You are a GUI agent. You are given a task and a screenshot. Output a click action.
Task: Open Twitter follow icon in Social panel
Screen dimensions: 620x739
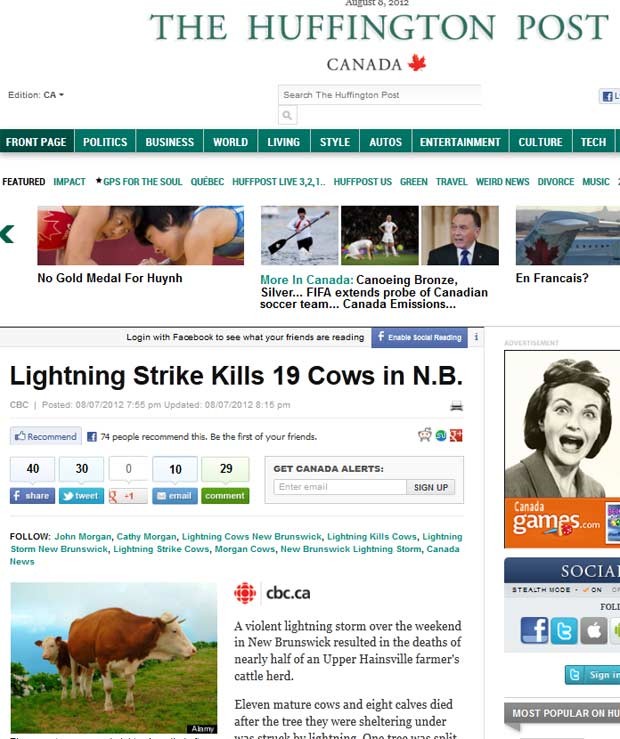(563, 631)
